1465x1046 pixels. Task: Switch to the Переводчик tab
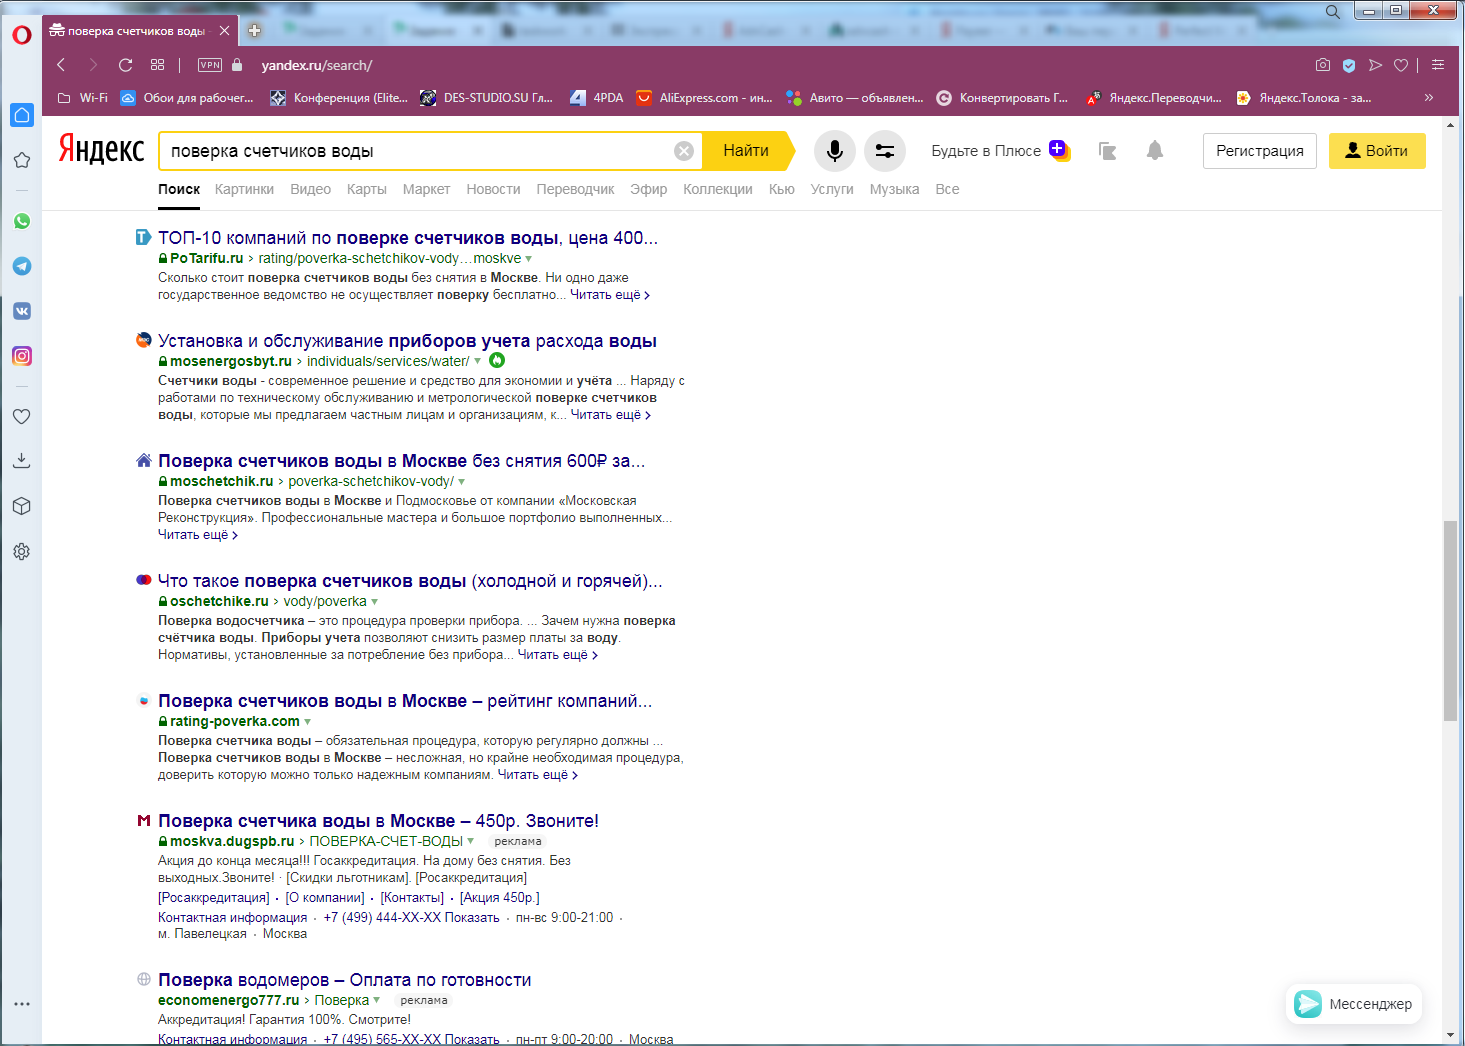(575, 189)
